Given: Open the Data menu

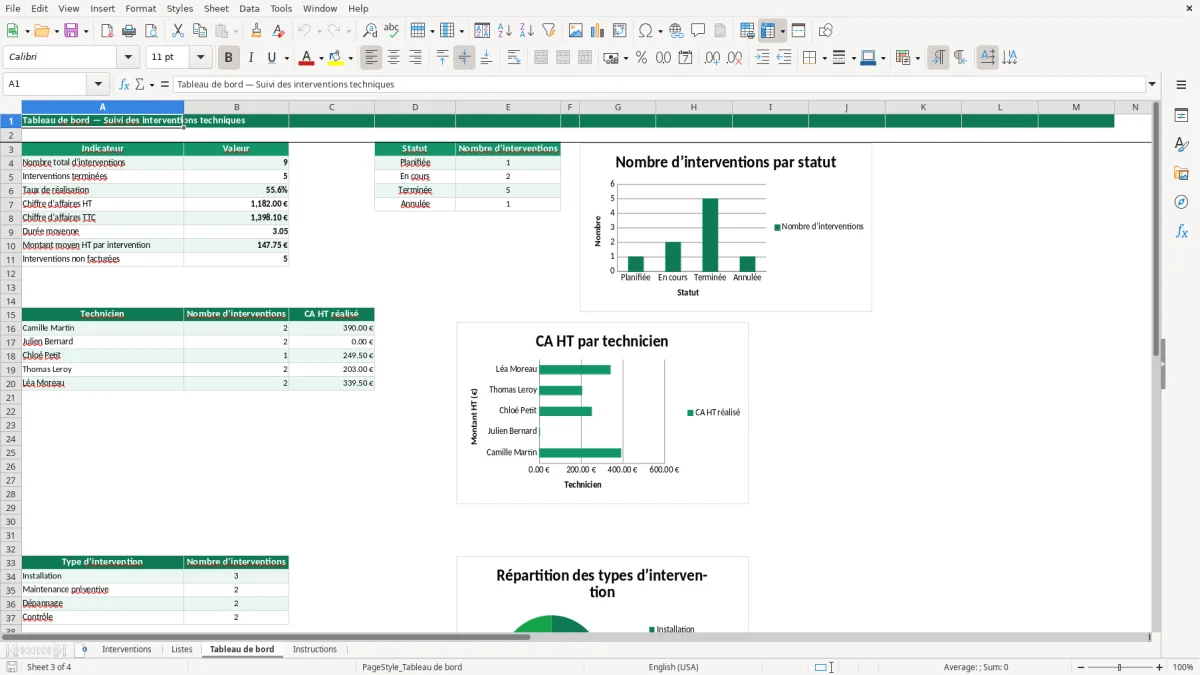Looking at the screenshot, I should (249, 8).
